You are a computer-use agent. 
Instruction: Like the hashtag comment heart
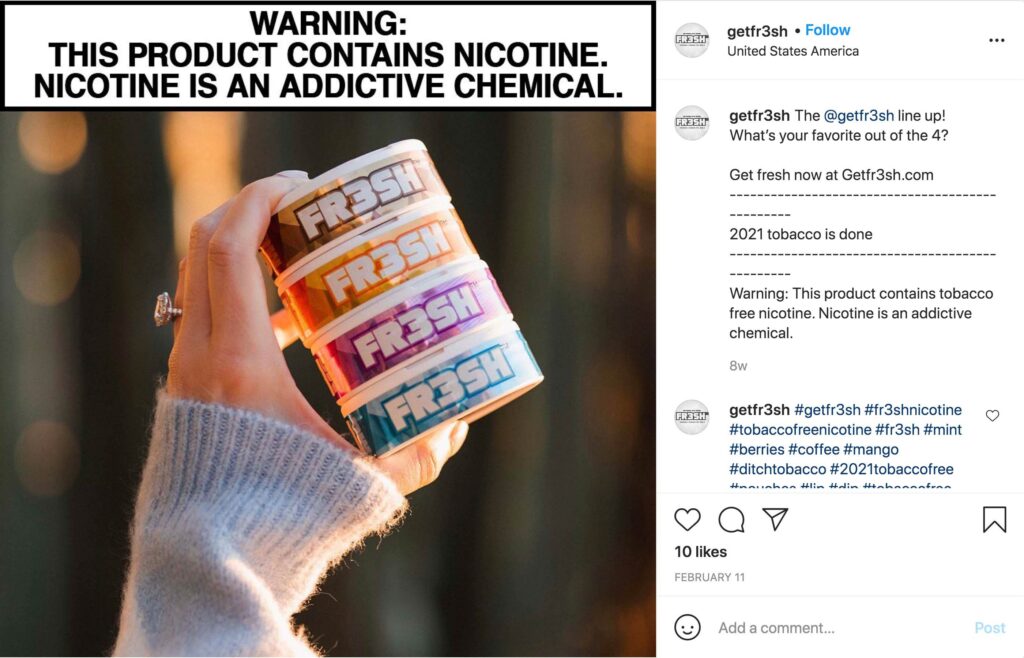[992, 415]
